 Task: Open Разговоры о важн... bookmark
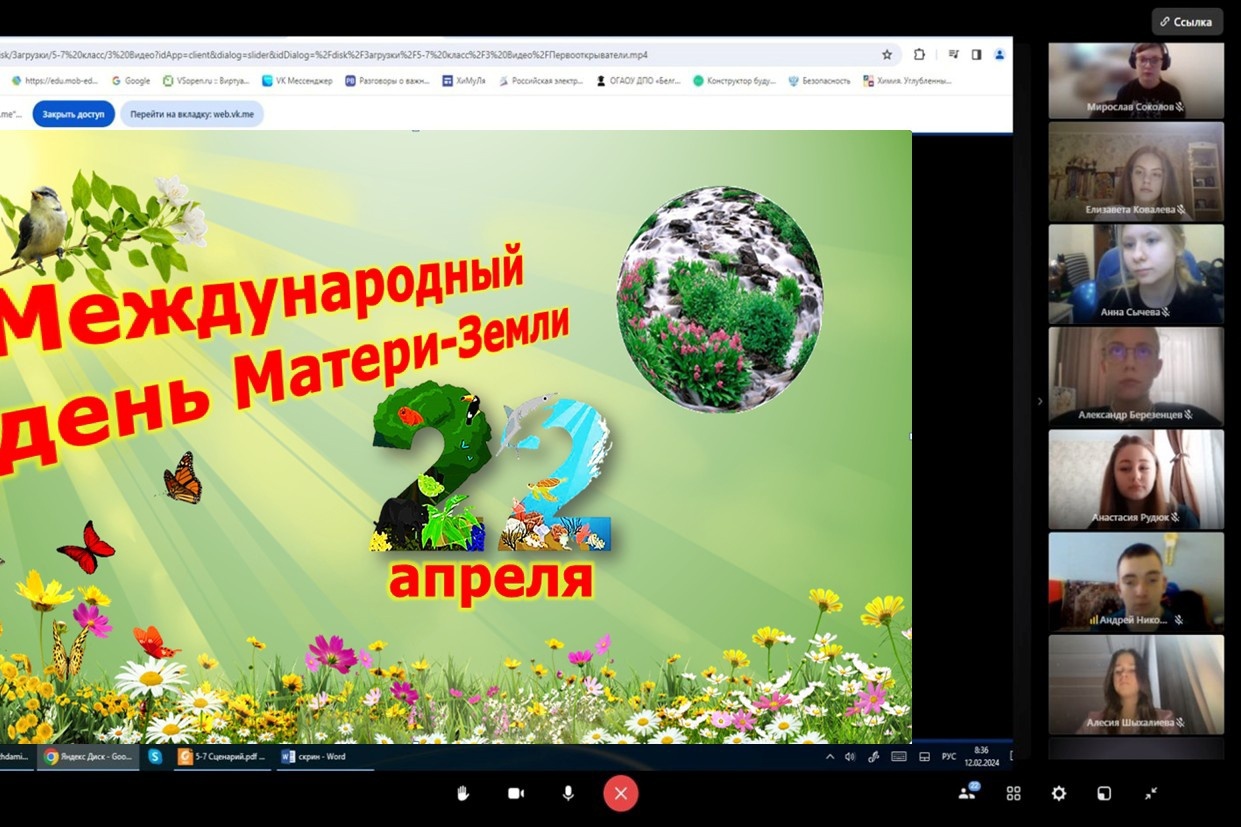pos(388,81)
